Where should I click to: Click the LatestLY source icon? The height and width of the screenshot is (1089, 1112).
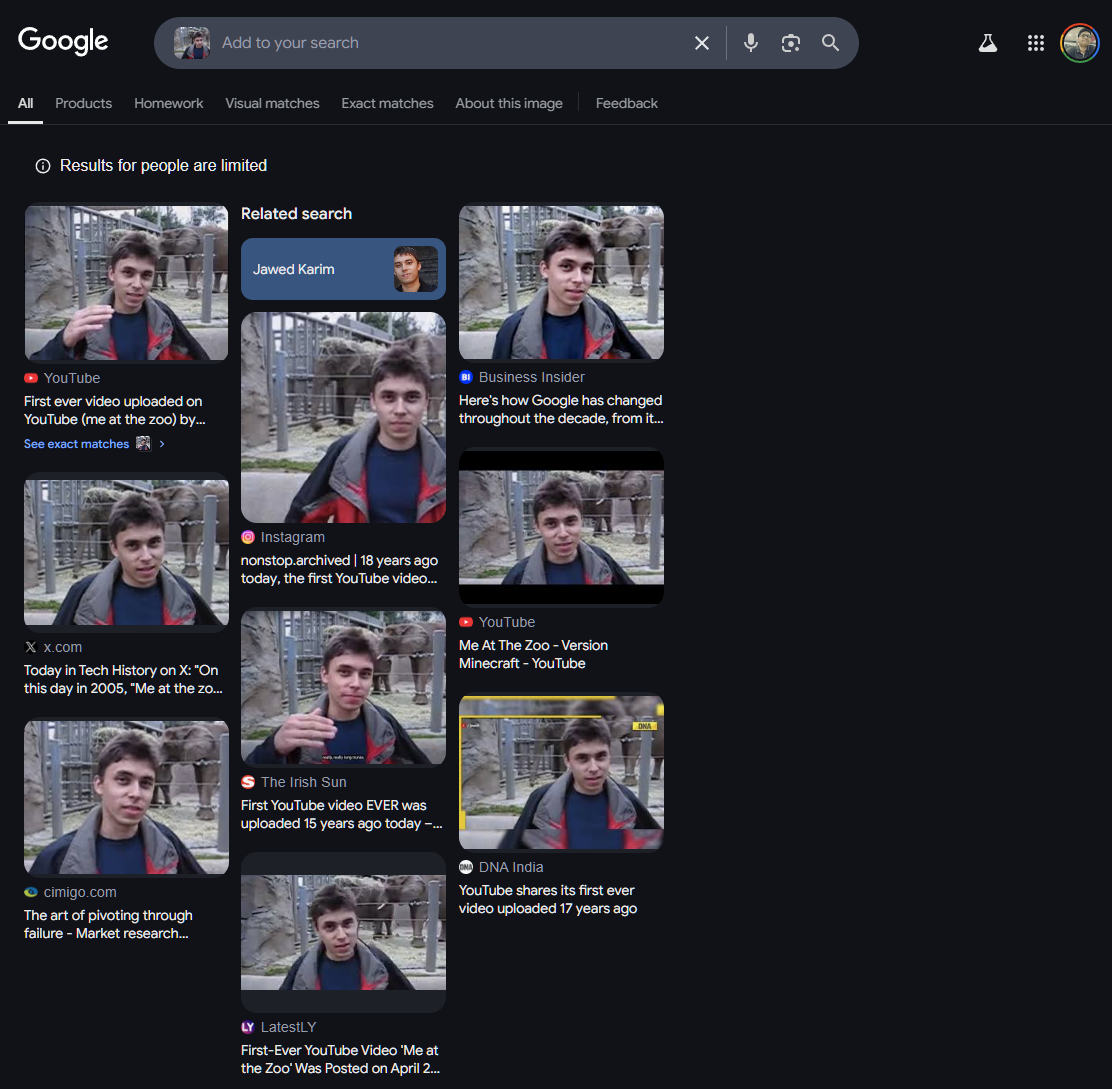click(248, 1027)
